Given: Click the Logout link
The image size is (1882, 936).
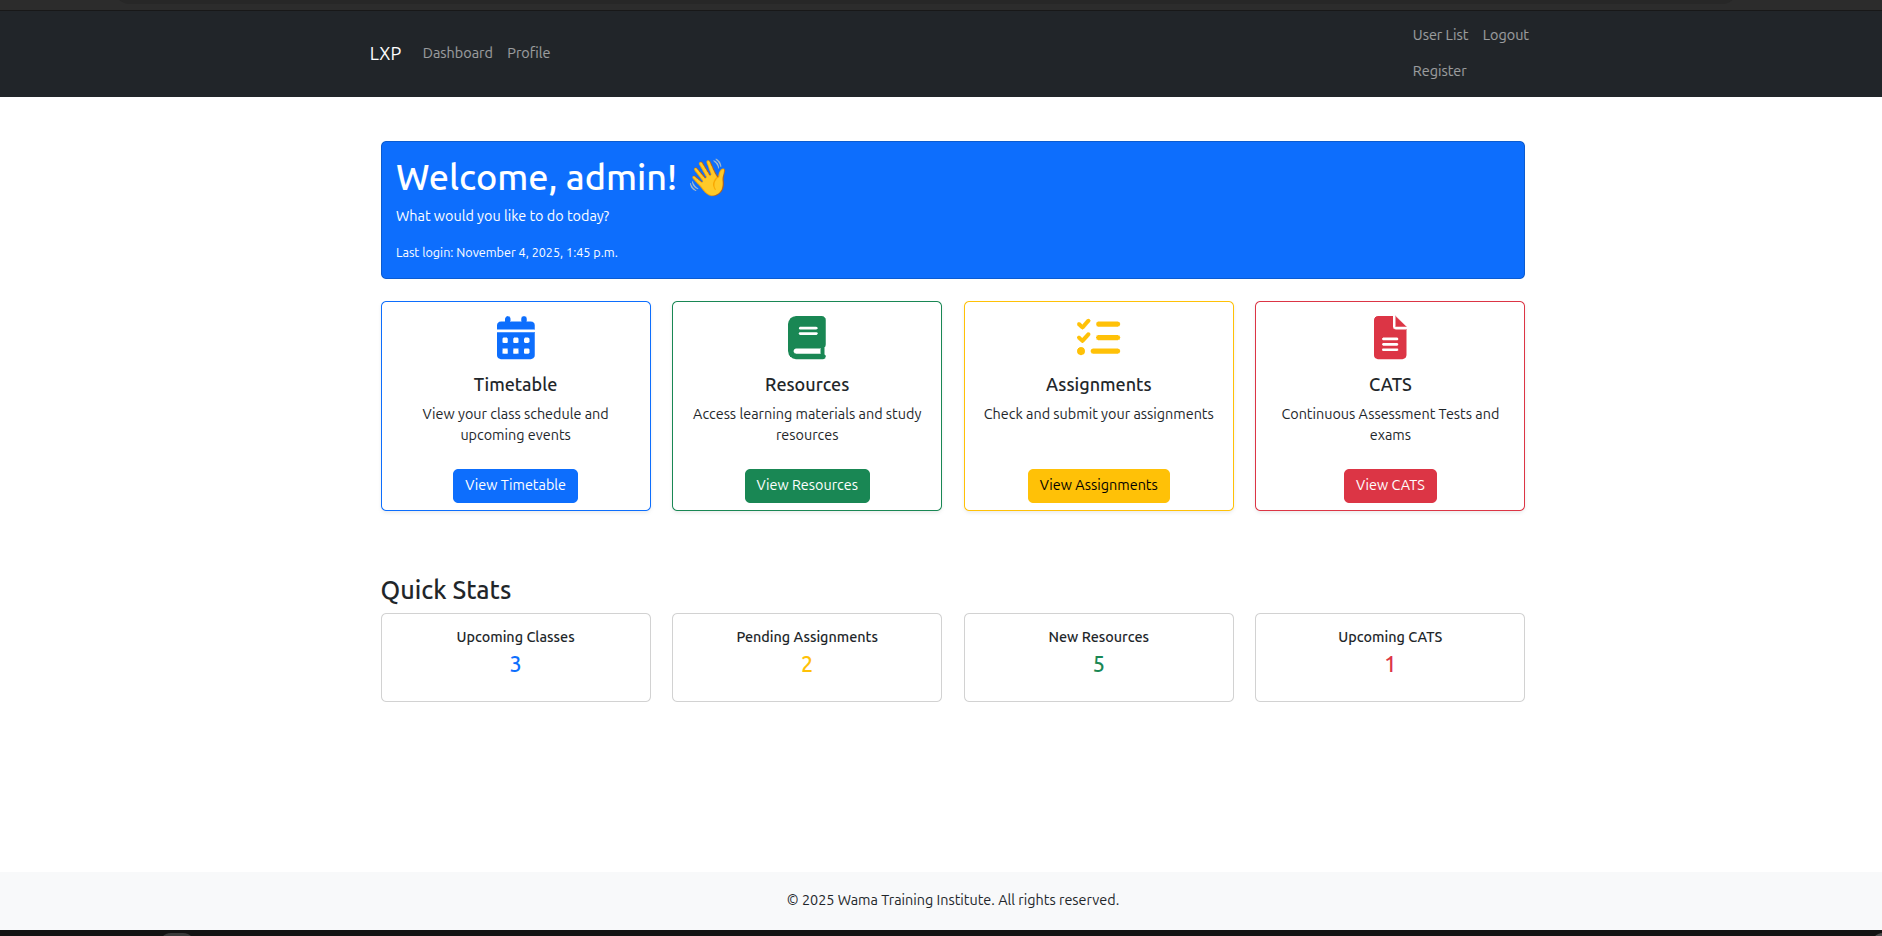Looking at the screenshot, I should 1505,34.
